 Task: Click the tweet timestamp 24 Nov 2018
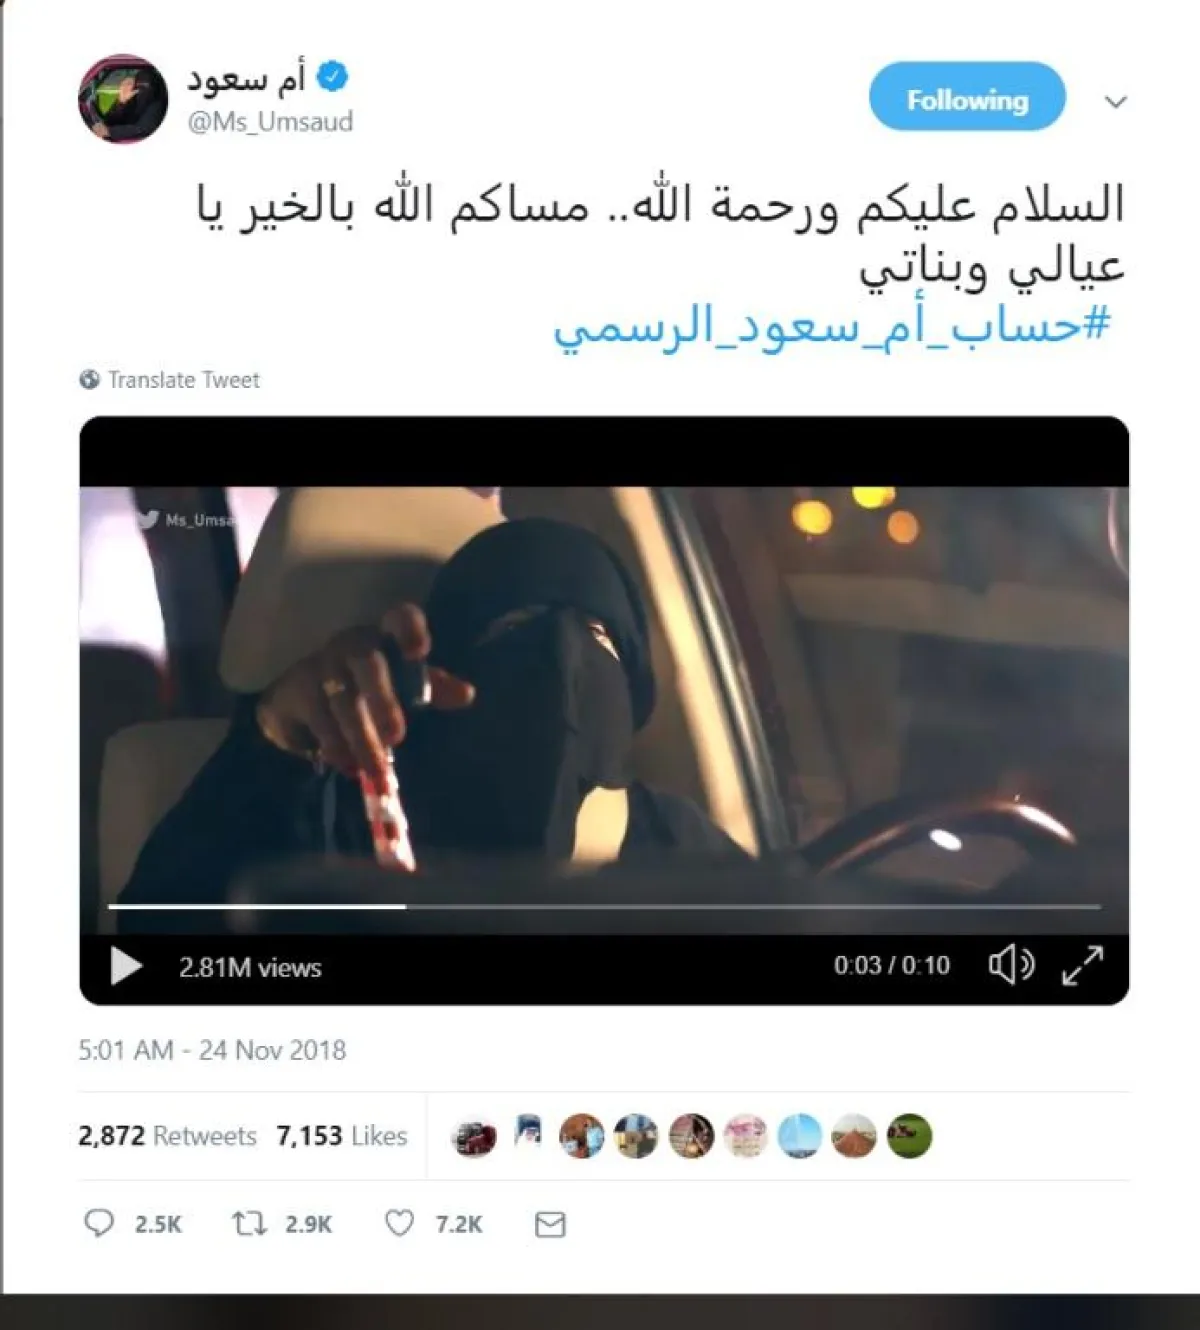coord(212,1050)
